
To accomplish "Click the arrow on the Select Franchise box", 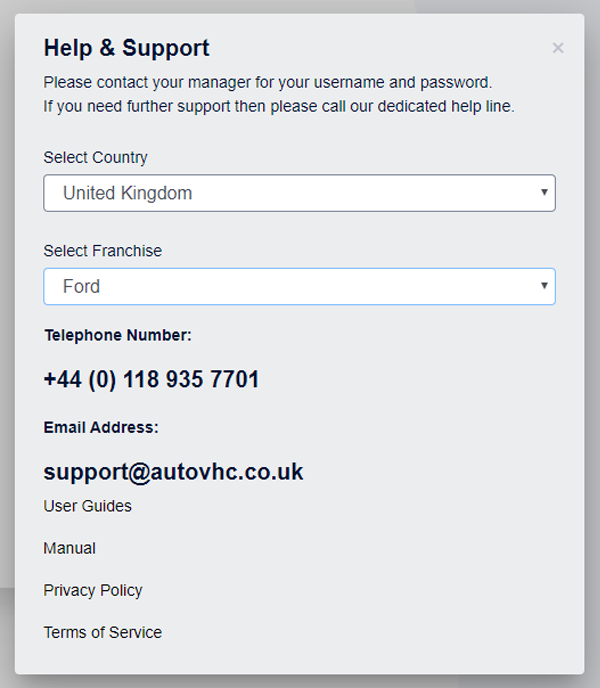I will coord(544,285).
